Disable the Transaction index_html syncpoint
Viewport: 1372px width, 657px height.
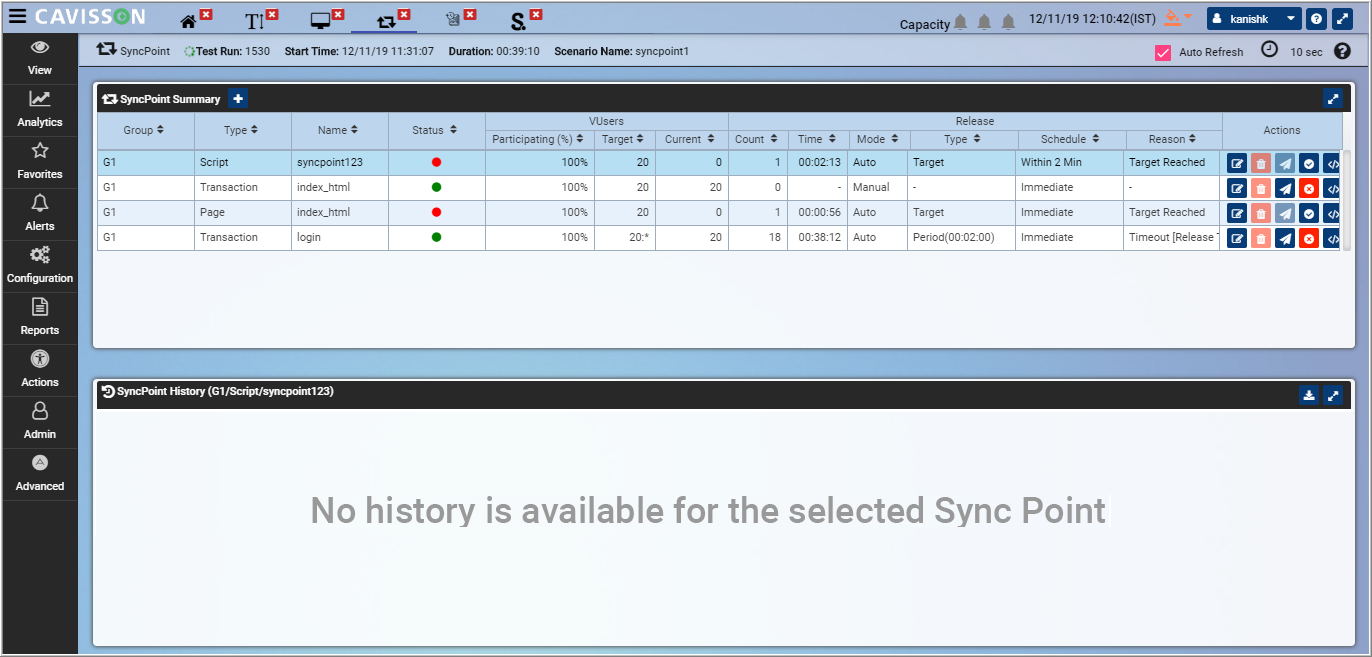point(1309,188)
